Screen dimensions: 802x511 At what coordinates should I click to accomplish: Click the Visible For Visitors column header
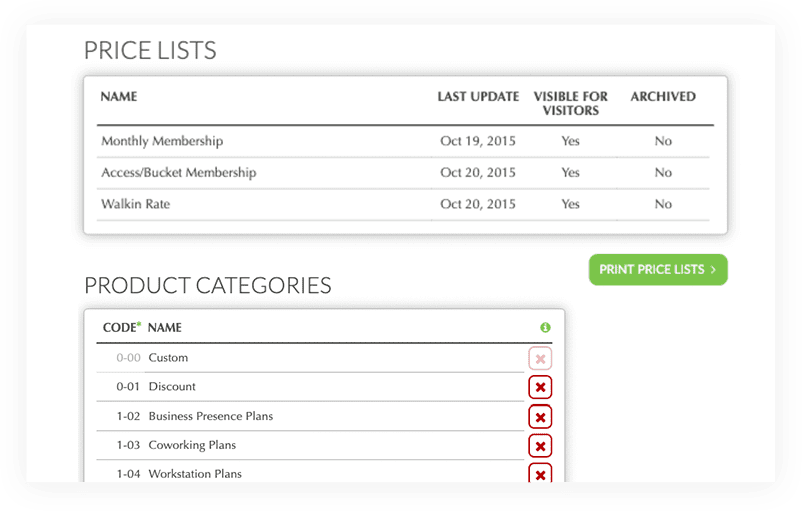pyautogui.click(x=570, y=103)
